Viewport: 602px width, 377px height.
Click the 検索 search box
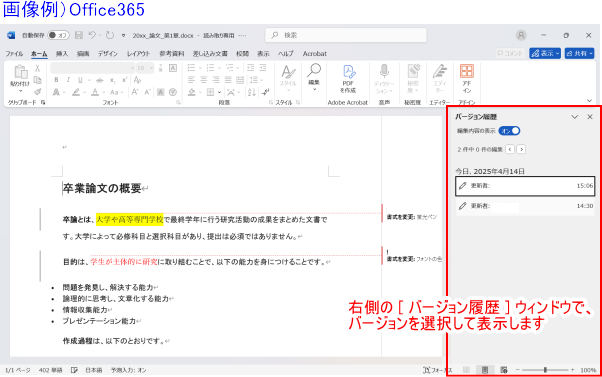(x=346, y=35)
